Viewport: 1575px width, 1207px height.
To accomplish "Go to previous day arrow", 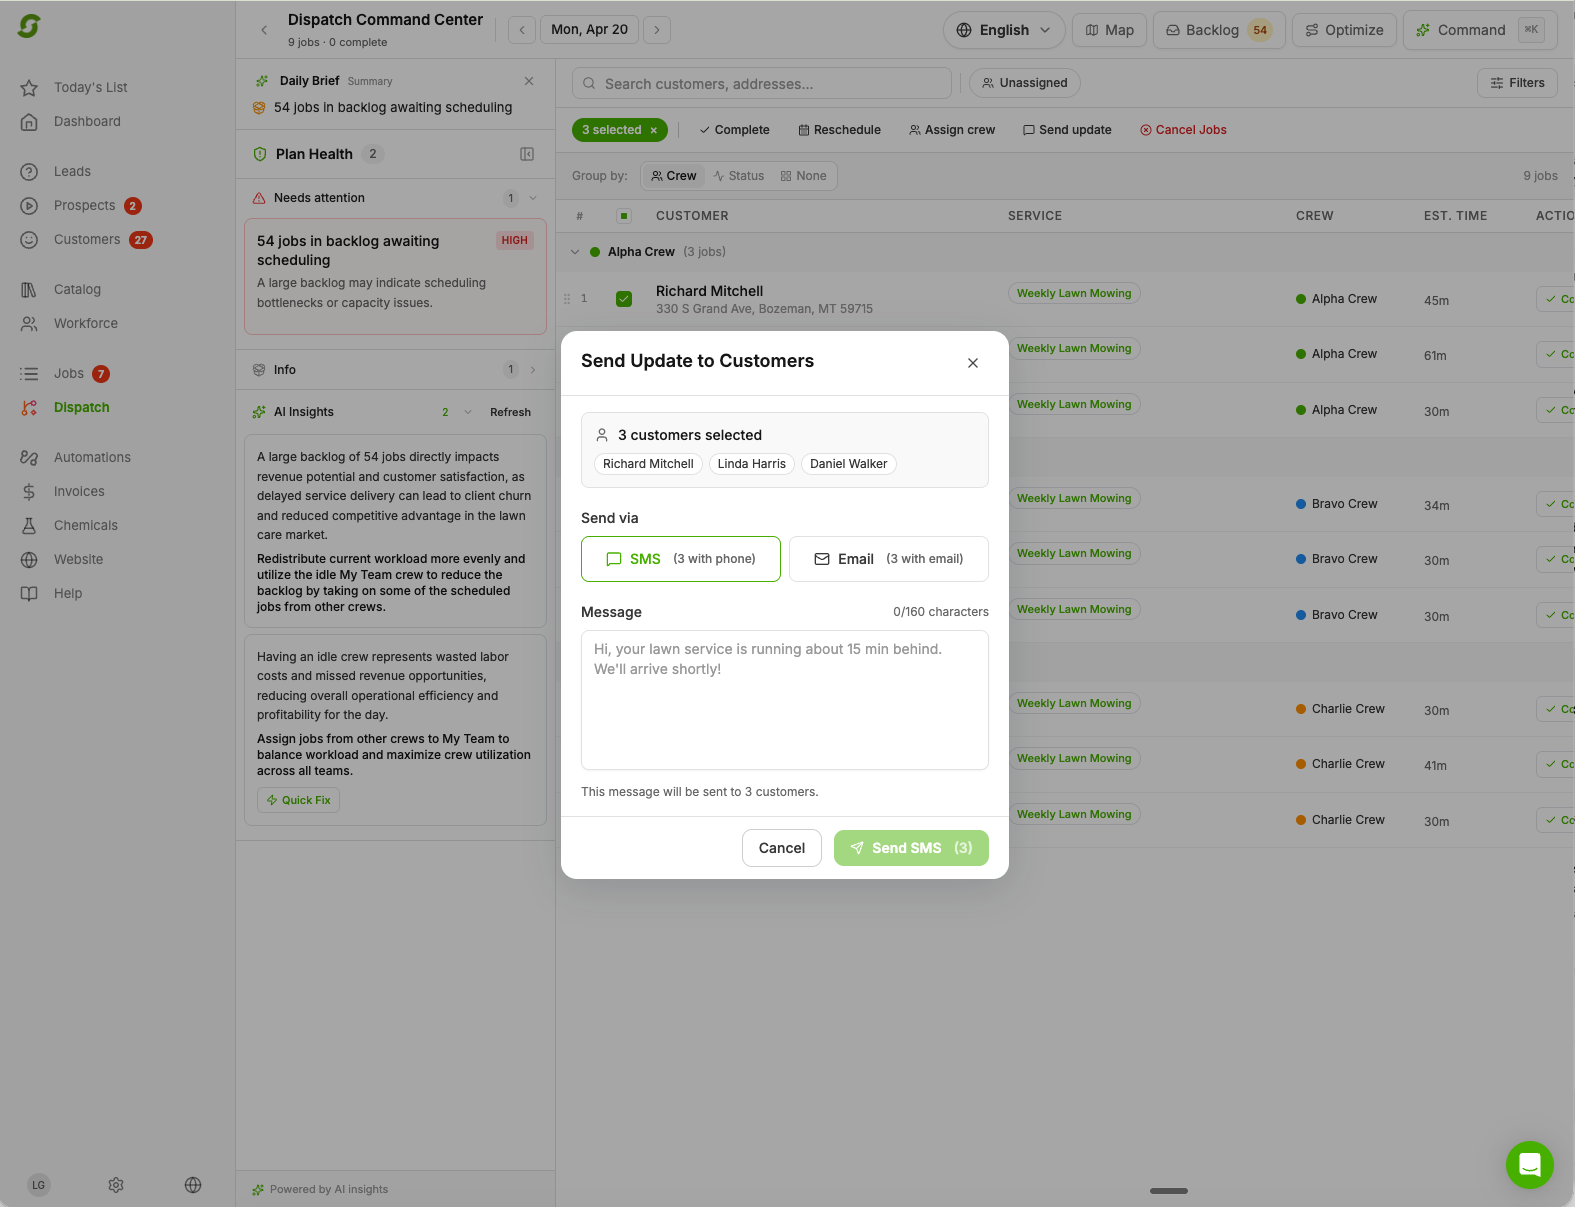I will (x=521, y=30).
